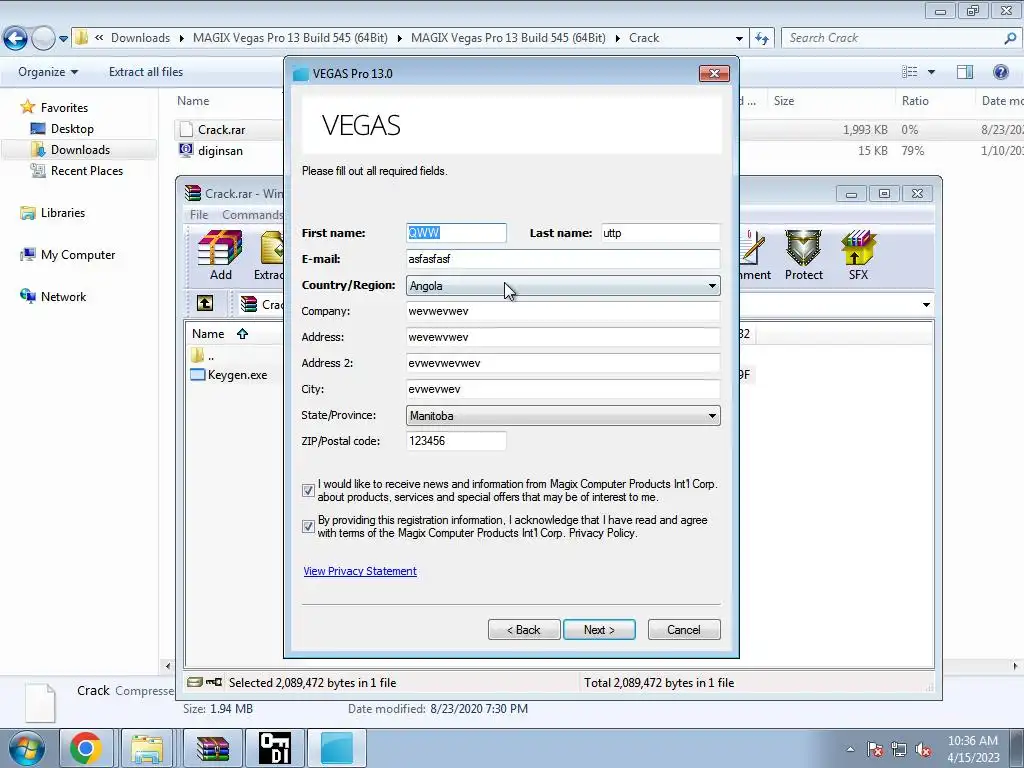Open the WinRAR path dropdown arrow
The image size is (1024, 768).
(x=926, y=304)
